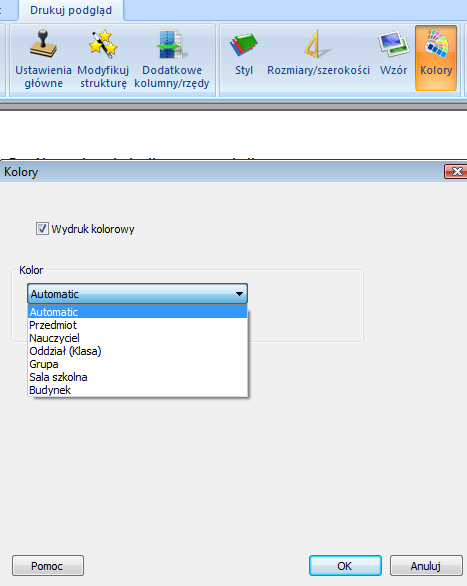The width and height of the screenshot is (467, 586).
Task: Click Modyfikuj strukturę stars icon
Action: tap(103, 44)
